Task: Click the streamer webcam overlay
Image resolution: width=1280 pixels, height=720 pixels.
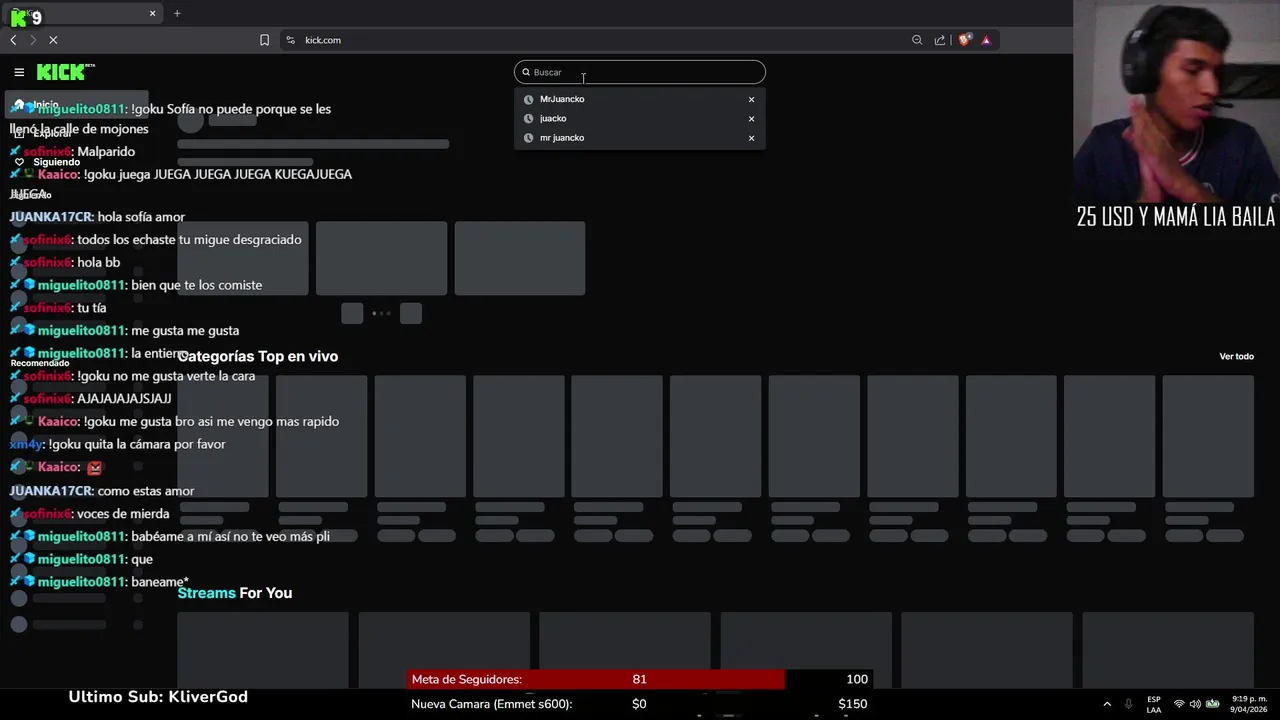Action: 1176,101
